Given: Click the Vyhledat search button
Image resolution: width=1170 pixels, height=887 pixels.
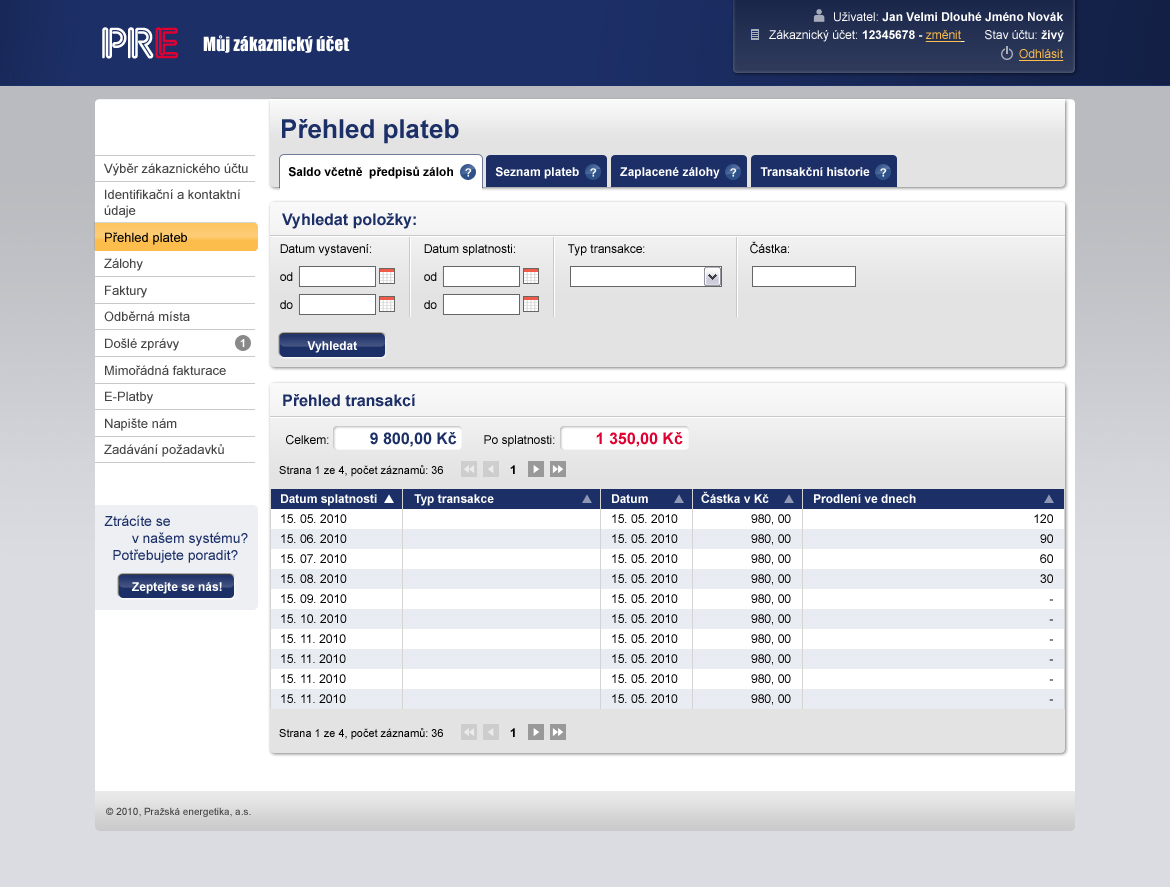Looking at the screenshot, I should (332, 345).
